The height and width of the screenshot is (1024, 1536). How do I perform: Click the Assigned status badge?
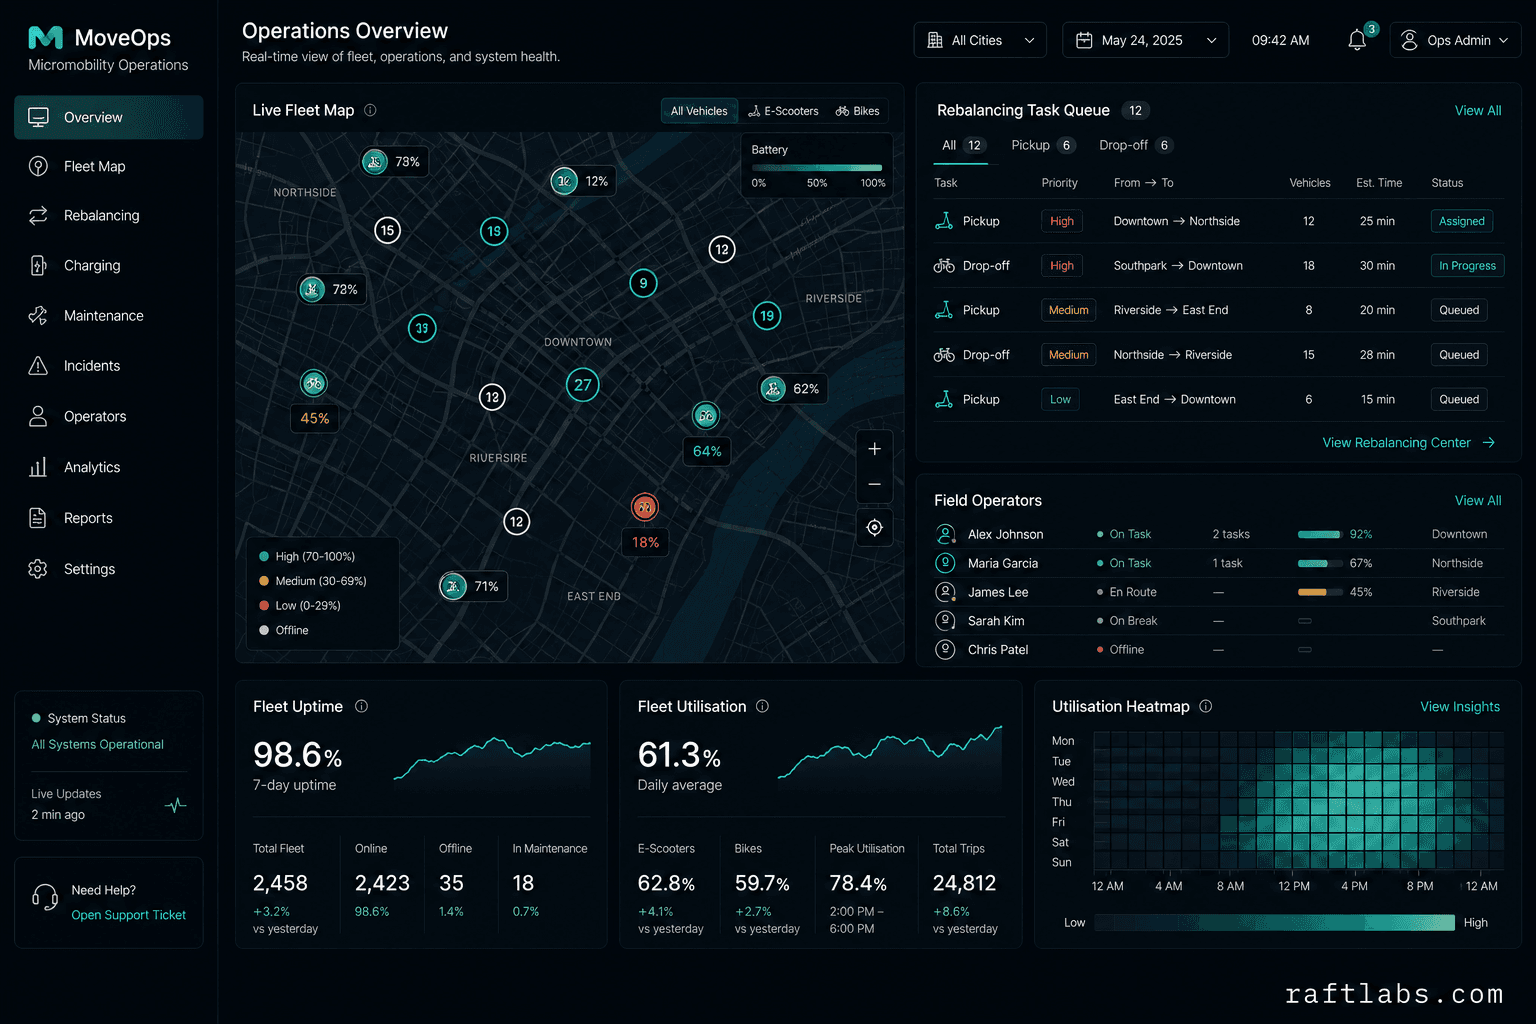pyautogui.click(x=1462, y=221)
